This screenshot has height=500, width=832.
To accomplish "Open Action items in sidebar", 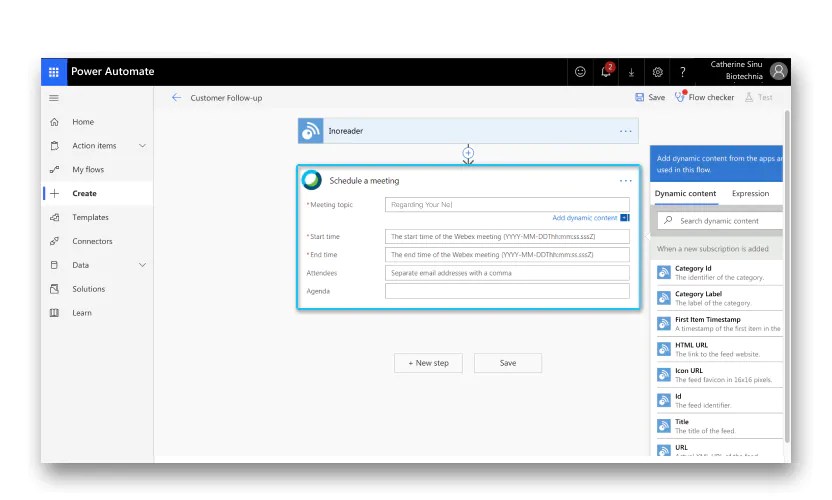I will tap(94, 145).
